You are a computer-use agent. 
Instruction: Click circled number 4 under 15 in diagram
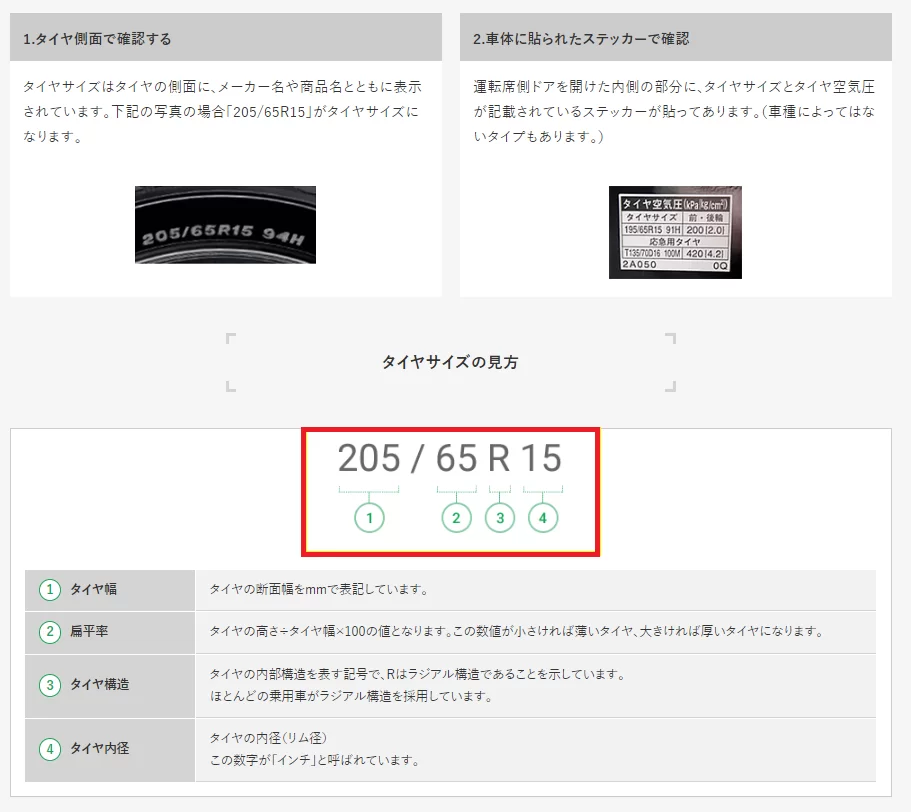pos(543,517)
